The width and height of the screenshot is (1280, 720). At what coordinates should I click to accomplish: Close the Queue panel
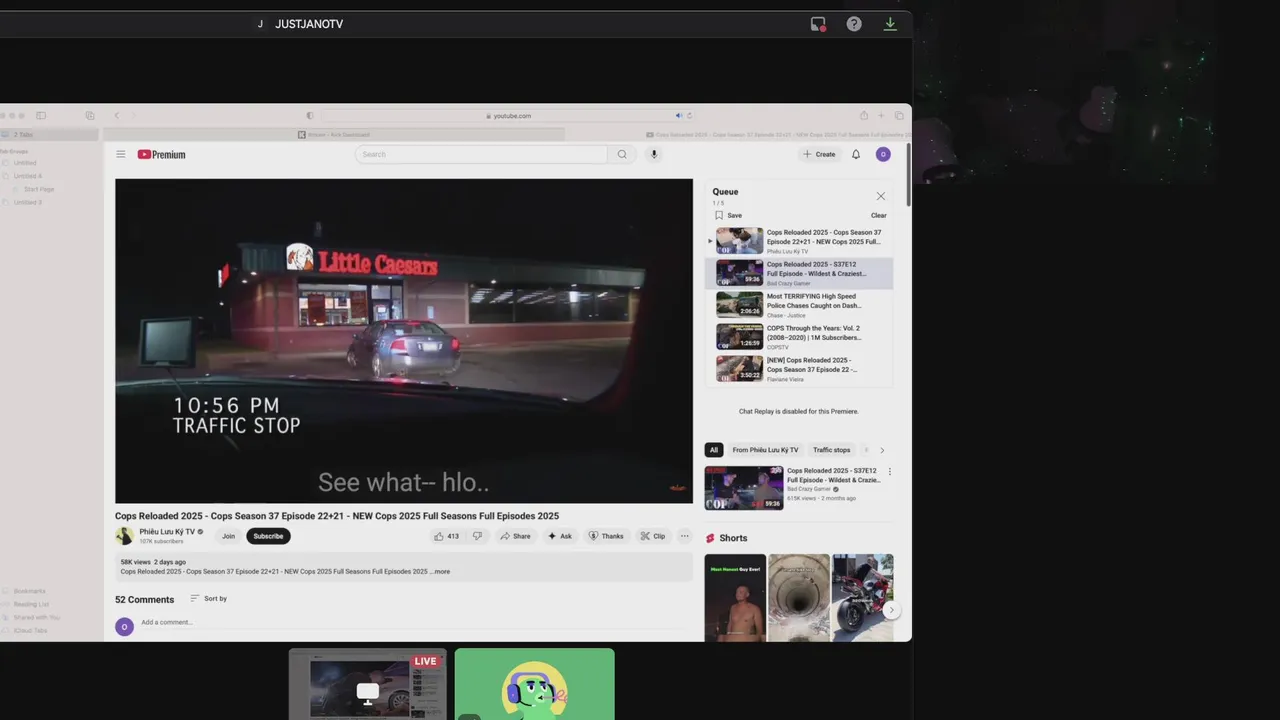pyautogui.click(x=880, y=196)
